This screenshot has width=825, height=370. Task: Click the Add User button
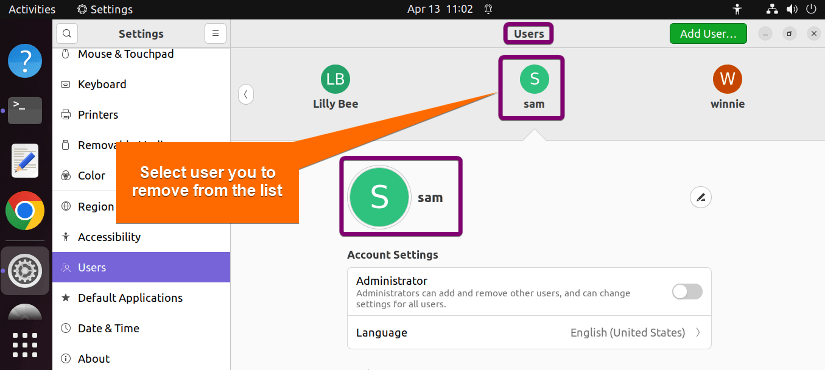pyautogui.click(x=708, y=34)
